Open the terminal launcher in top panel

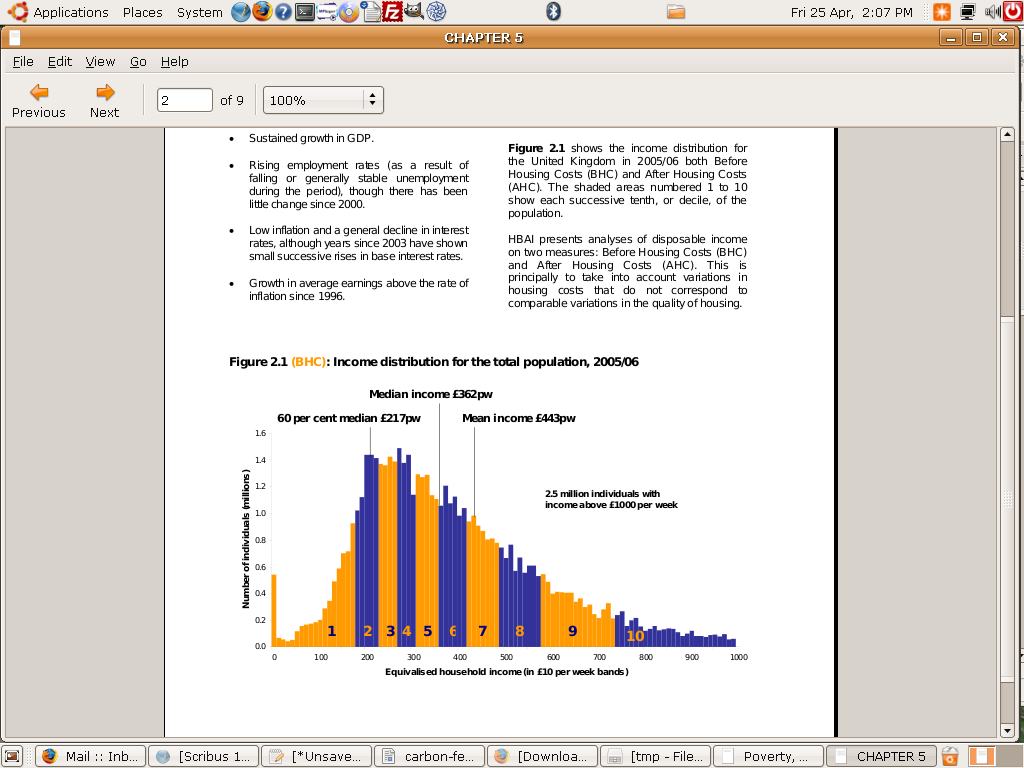(x=306, y=12)
